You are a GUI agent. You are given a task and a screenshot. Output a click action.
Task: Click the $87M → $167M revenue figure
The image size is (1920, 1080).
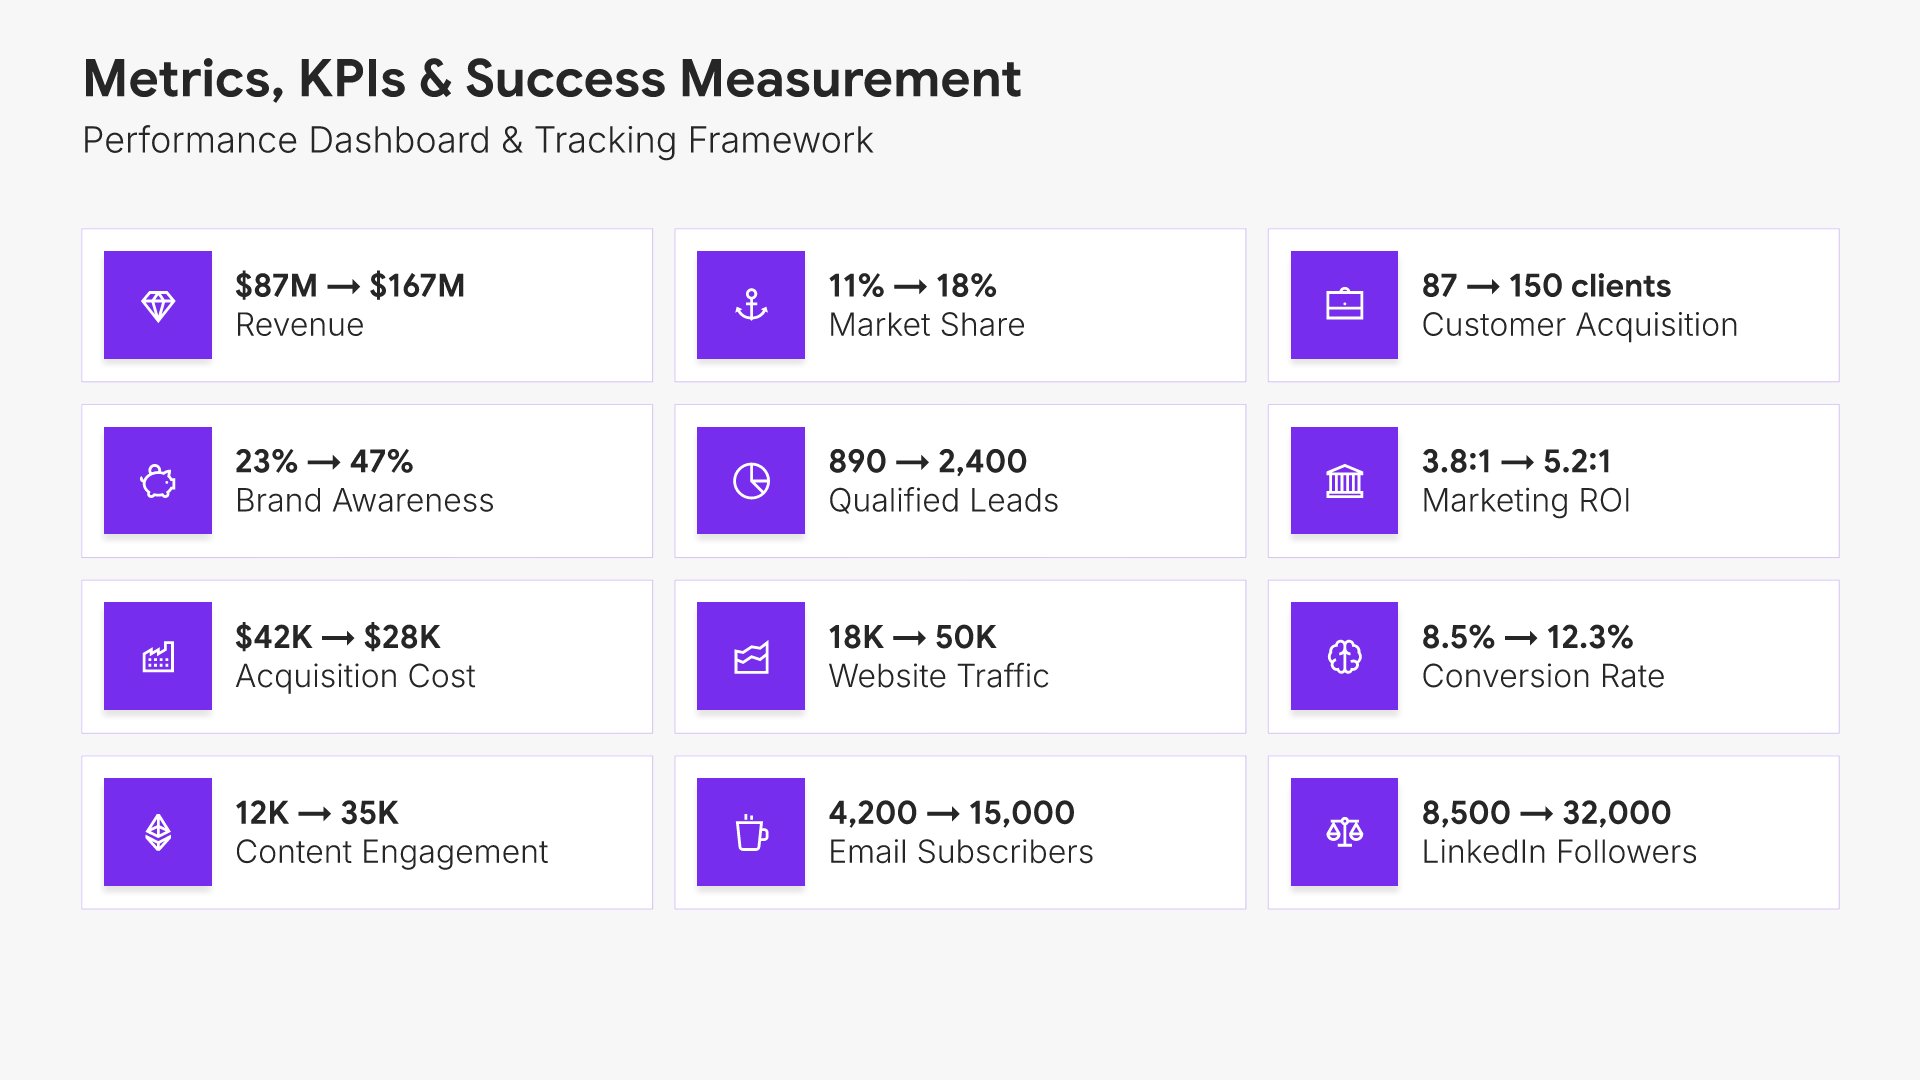350,286
